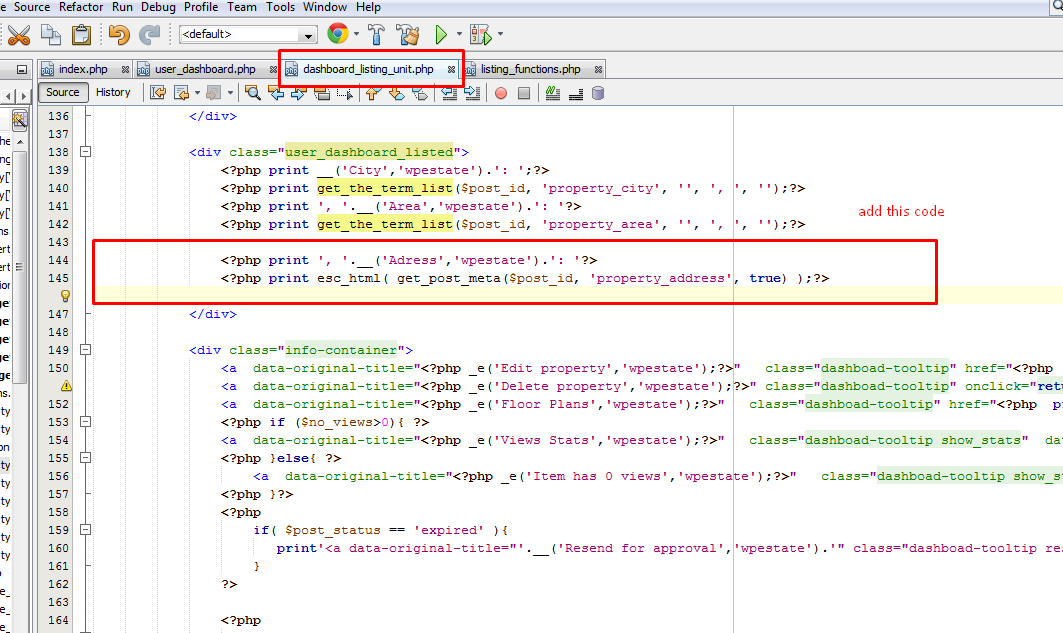This screenshot has height=633, width=1063.
Task: Toggle Source view of the editor
Action: coord(62,92)
